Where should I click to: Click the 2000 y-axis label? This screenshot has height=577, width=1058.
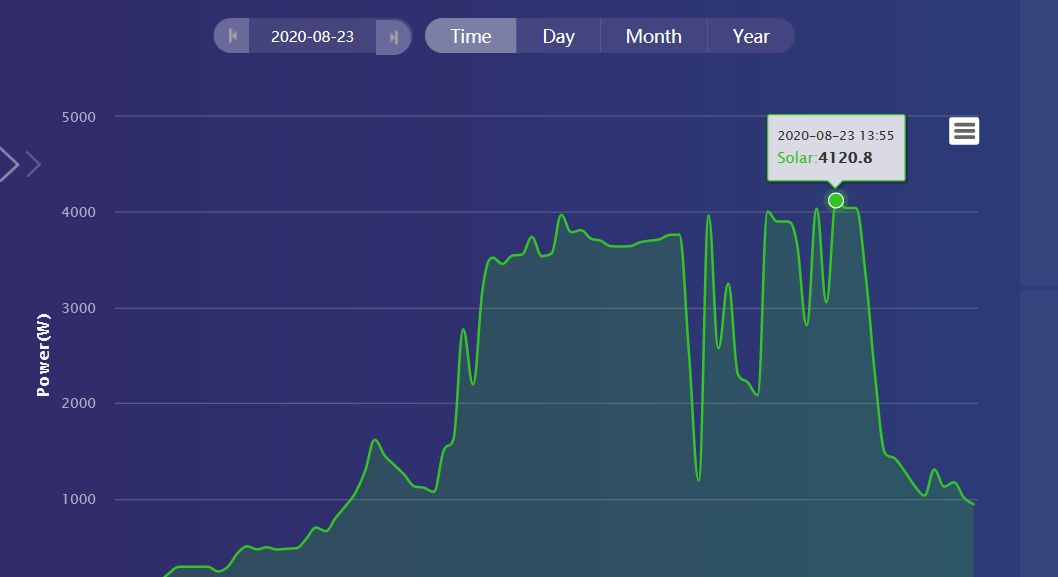click(x=79, y=403)
